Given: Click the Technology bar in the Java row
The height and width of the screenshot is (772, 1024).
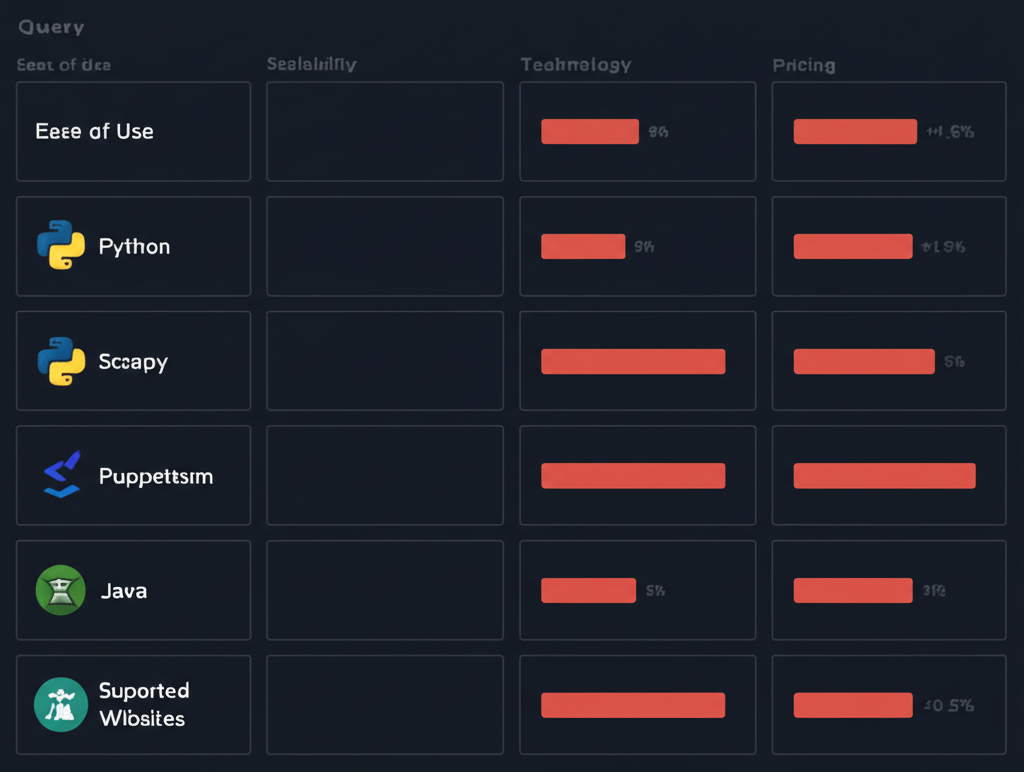Looking at the screenshot, I should 588,590.
